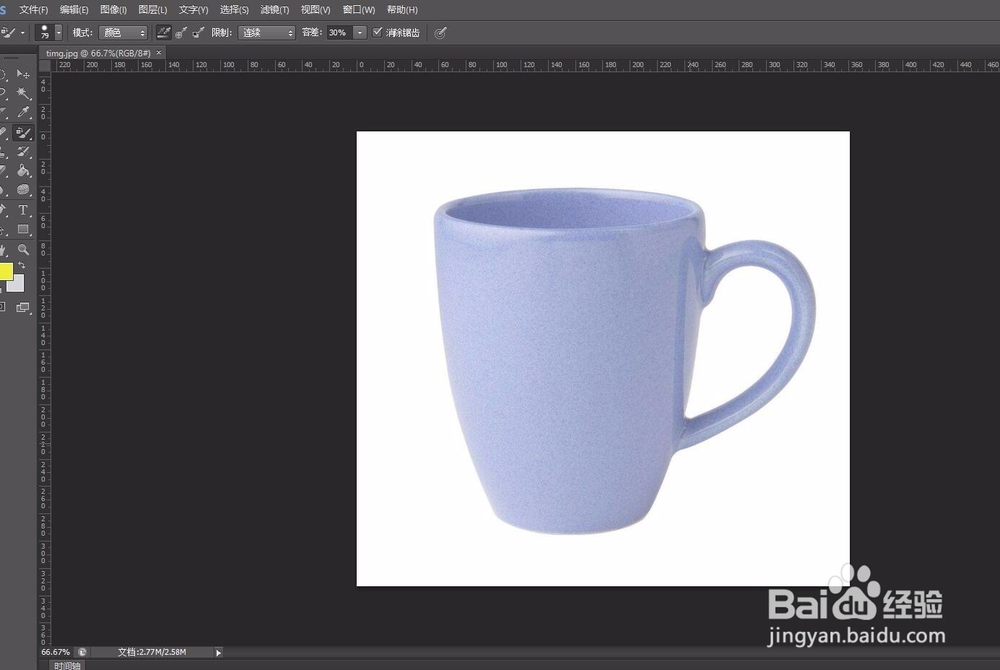Select the Sponge tool
This screenshot has width=1000, height=670.
tap(23, 190)
